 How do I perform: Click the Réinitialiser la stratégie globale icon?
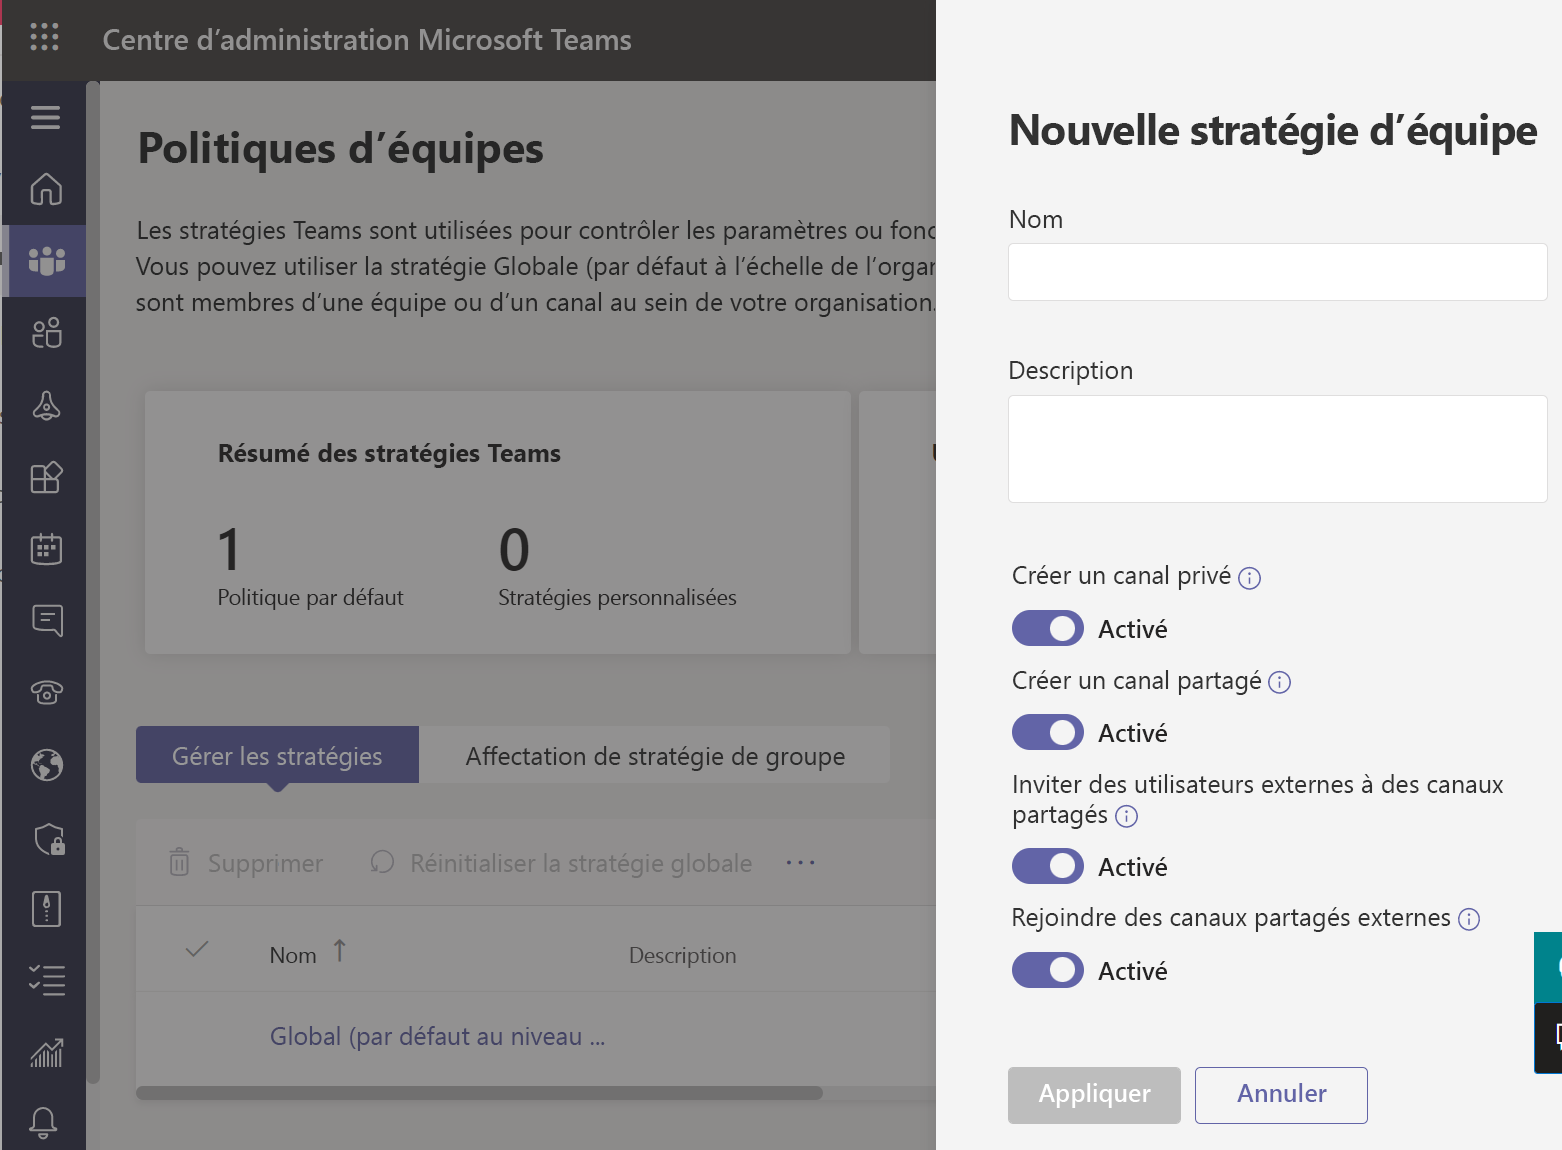coord(382,862)
